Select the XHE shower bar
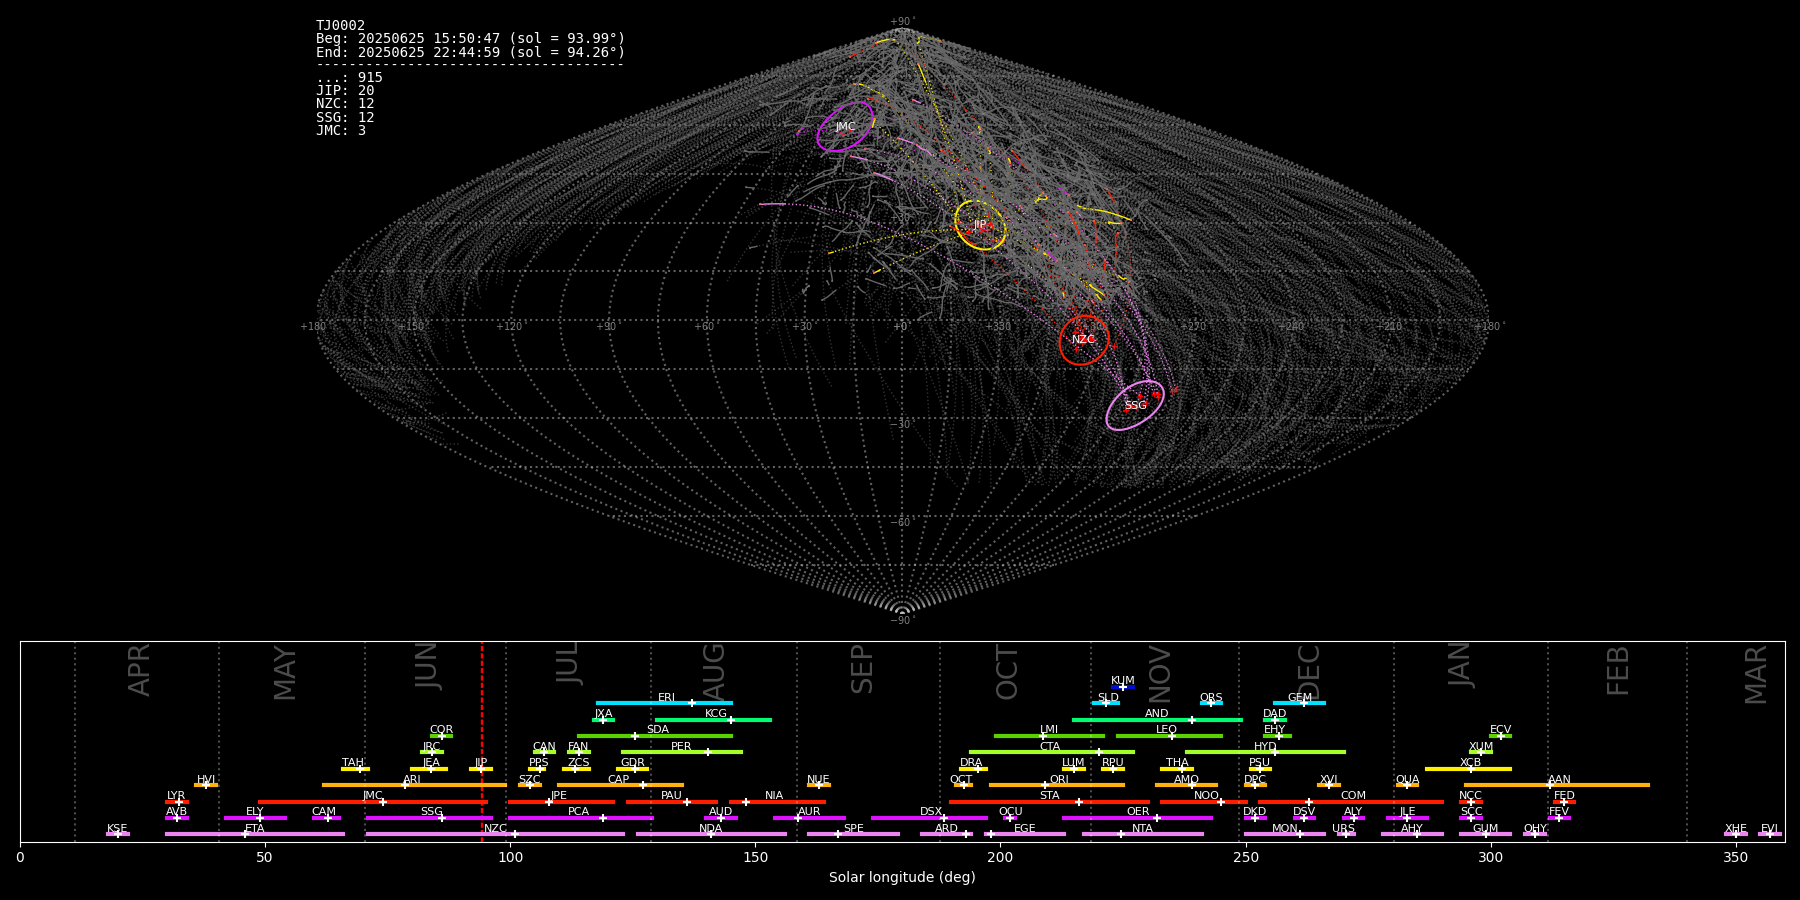Image resolution: width=1800 pixels, height=900 pixels. [1736, 833]
